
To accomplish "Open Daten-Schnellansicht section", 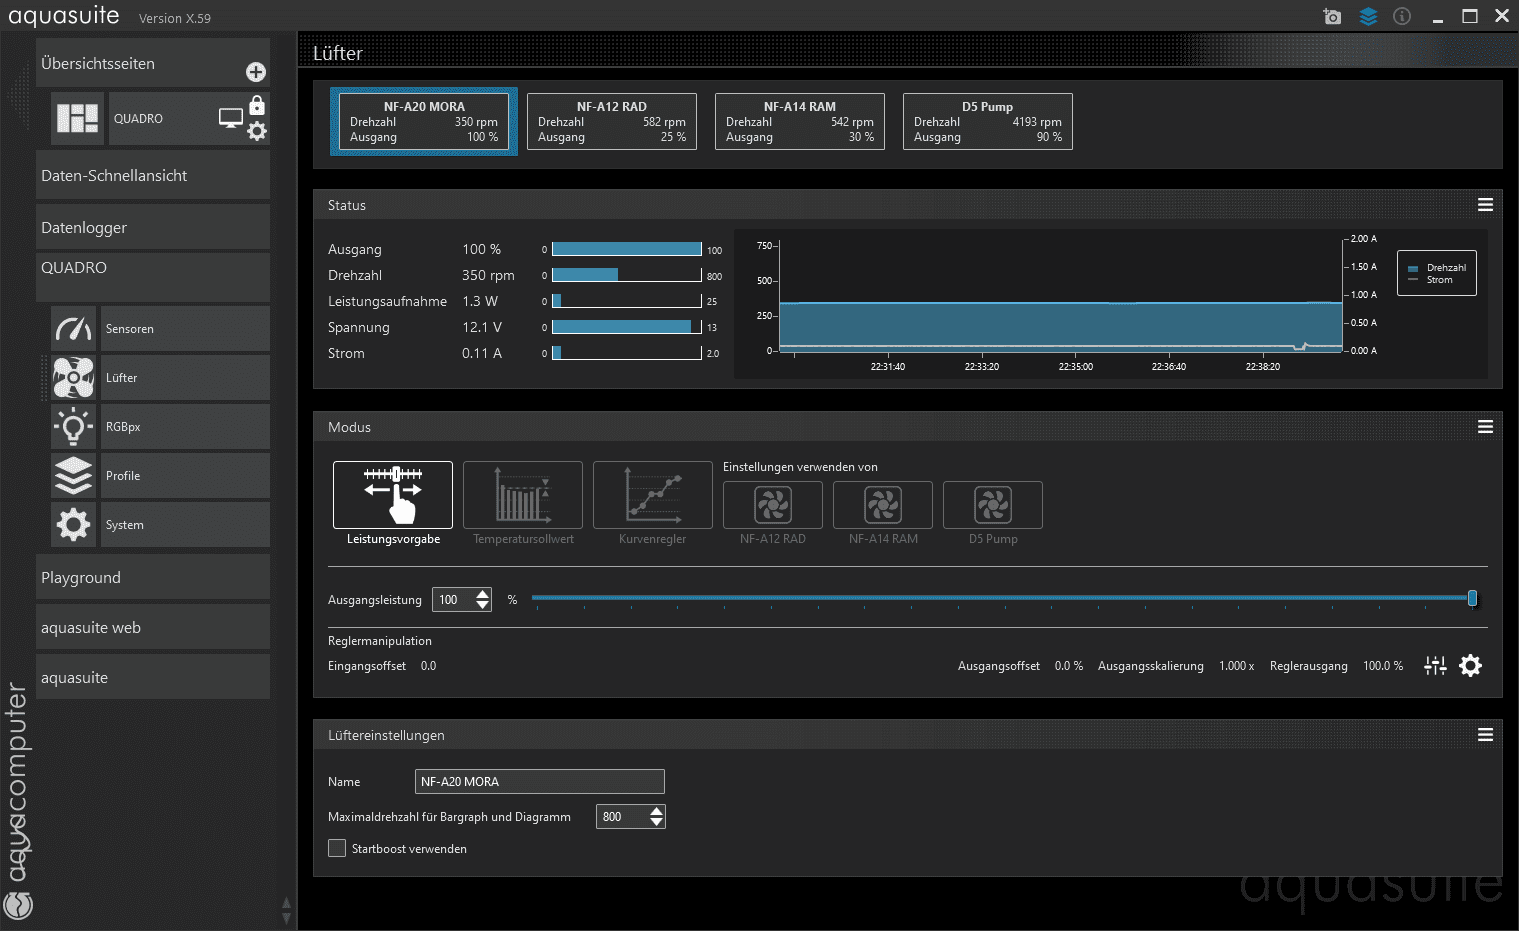I will 153,175.
